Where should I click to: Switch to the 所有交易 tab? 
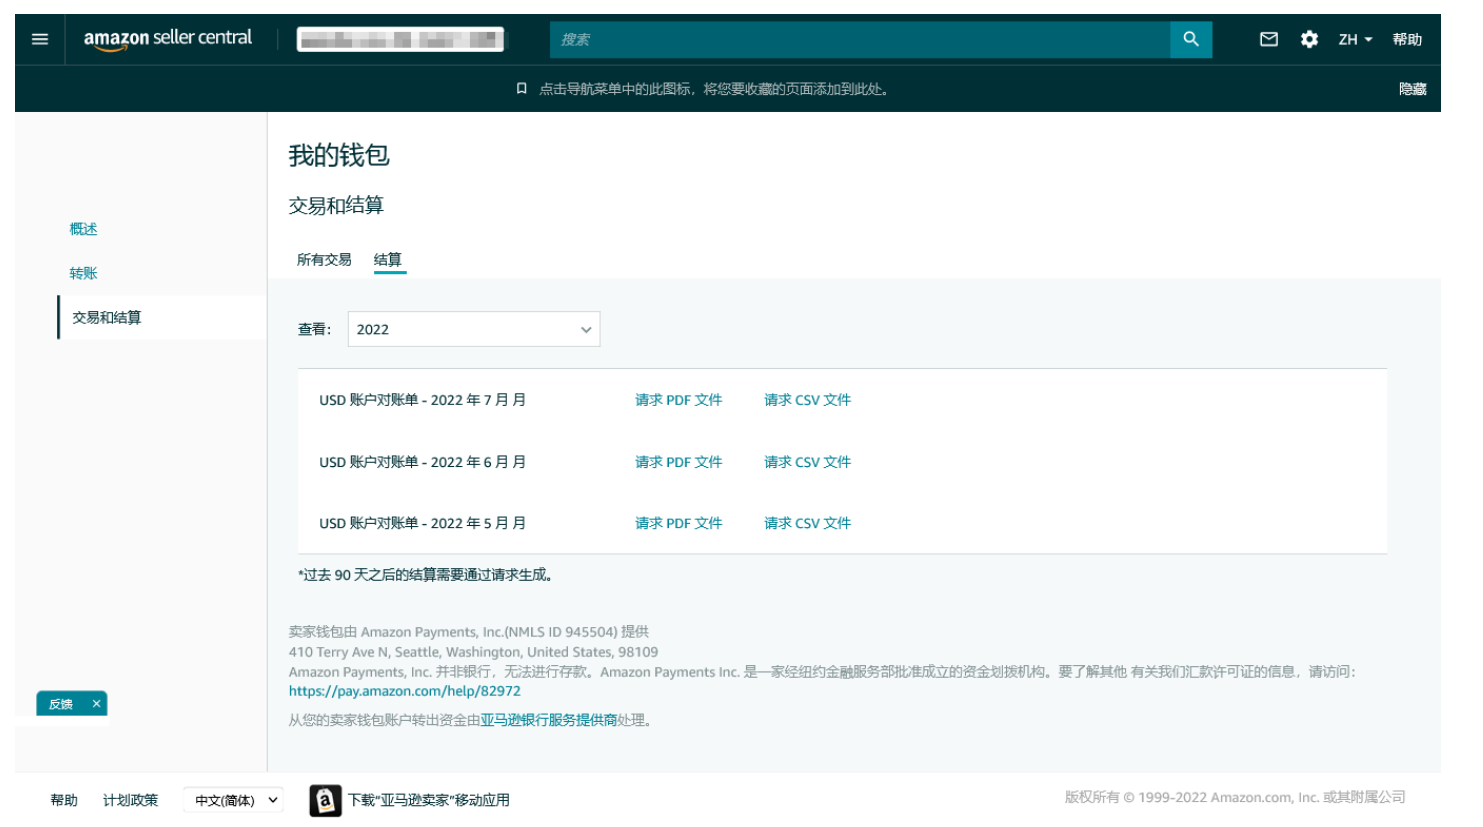point(324,260)
